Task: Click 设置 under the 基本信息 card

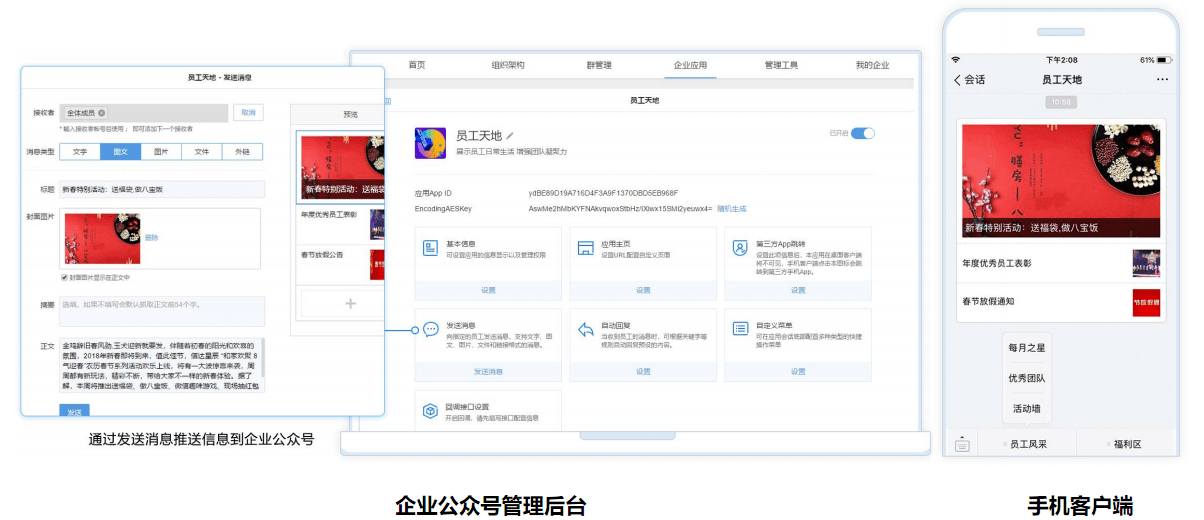Action: click(488, 290)
